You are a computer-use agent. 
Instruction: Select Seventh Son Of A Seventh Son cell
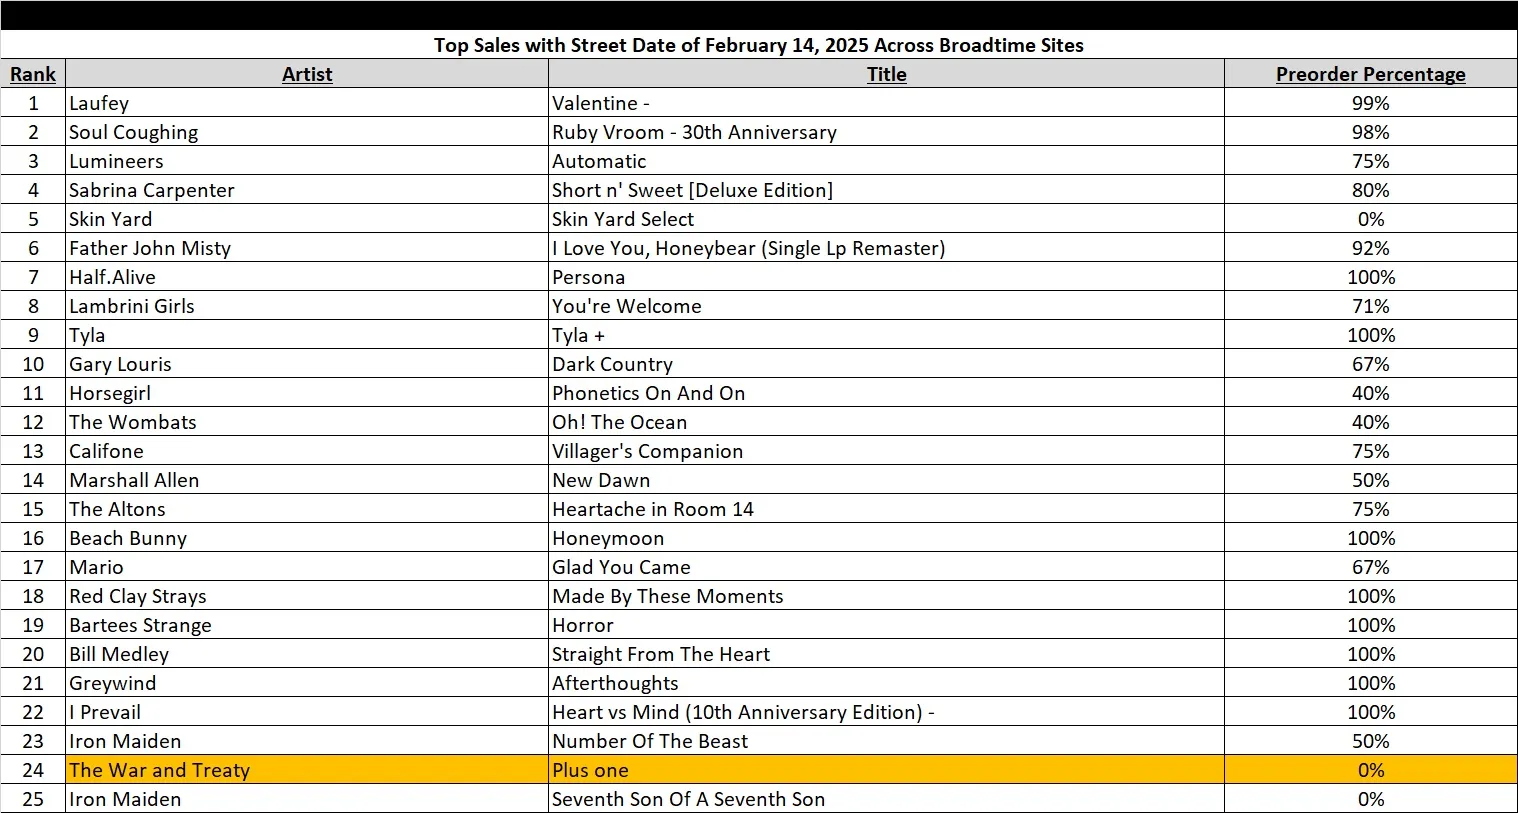[886, 799]
